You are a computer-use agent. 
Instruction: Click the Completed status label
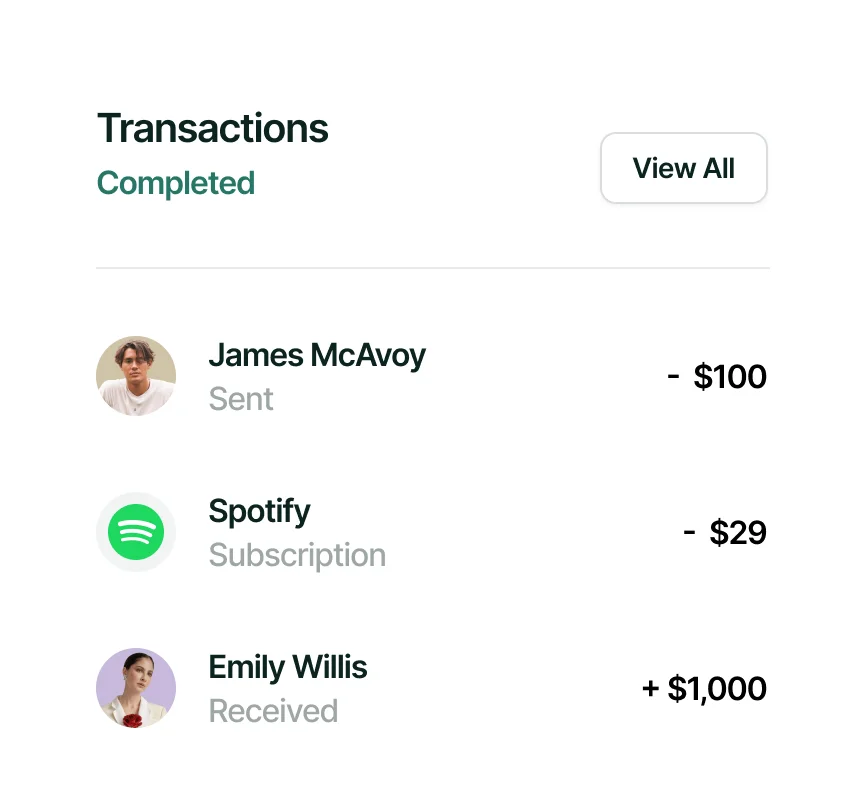pyautogui.click(x=176, y=184)
